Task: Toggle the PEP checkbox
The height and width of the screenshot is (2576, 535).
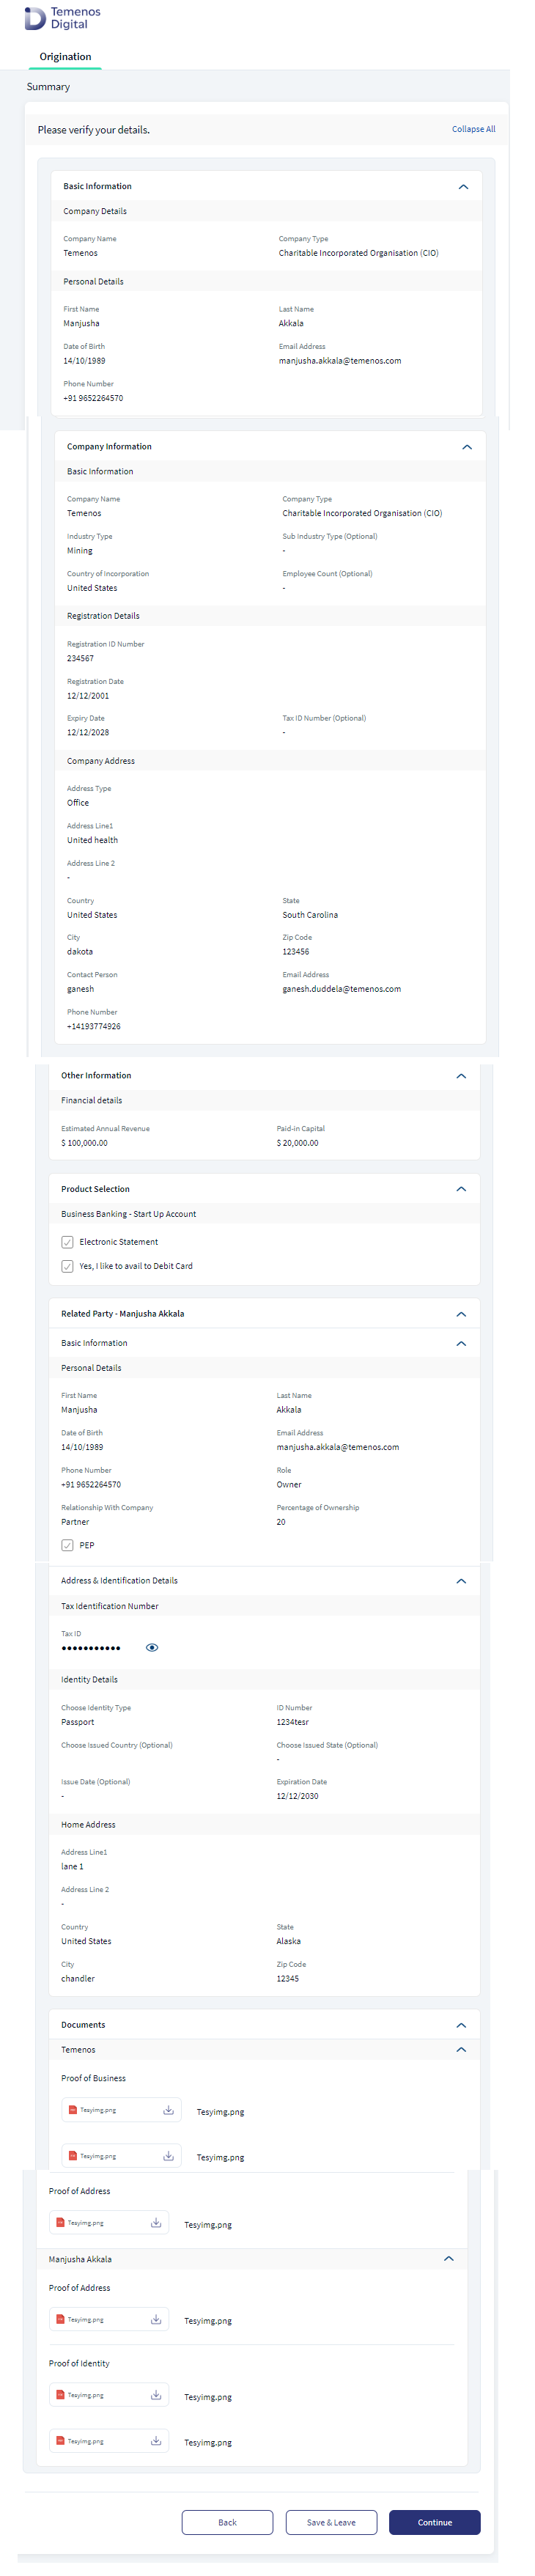Action: coord(67,1545)
